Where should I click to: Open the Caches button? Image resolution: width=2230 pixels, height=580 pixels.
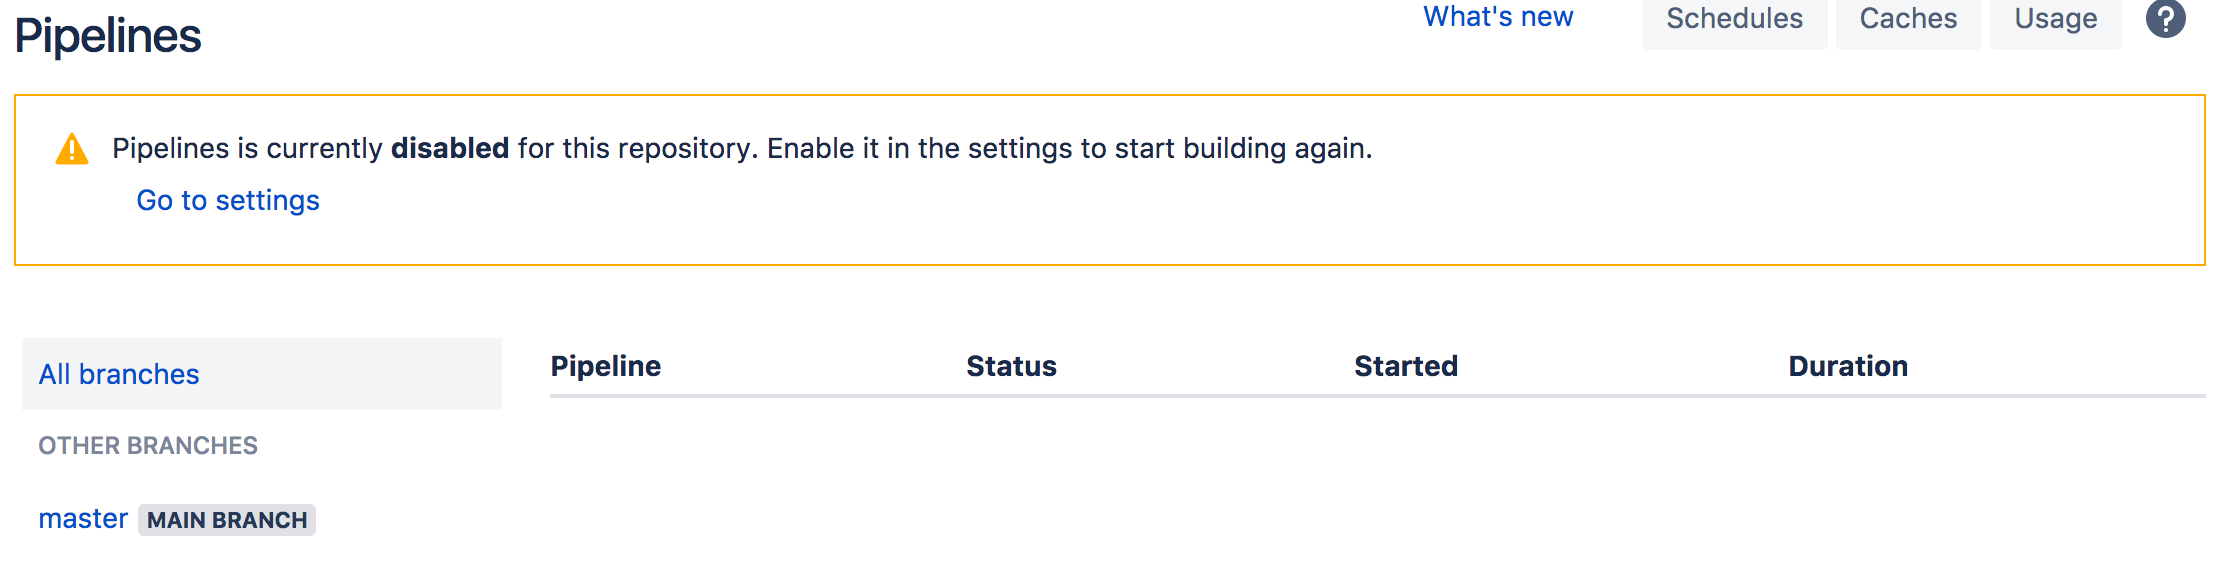1908,20
